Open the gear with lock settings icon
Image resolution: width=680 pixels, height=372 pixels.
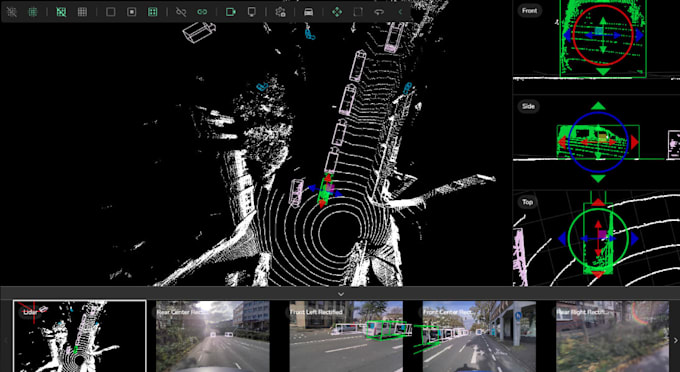click(280, 12)
